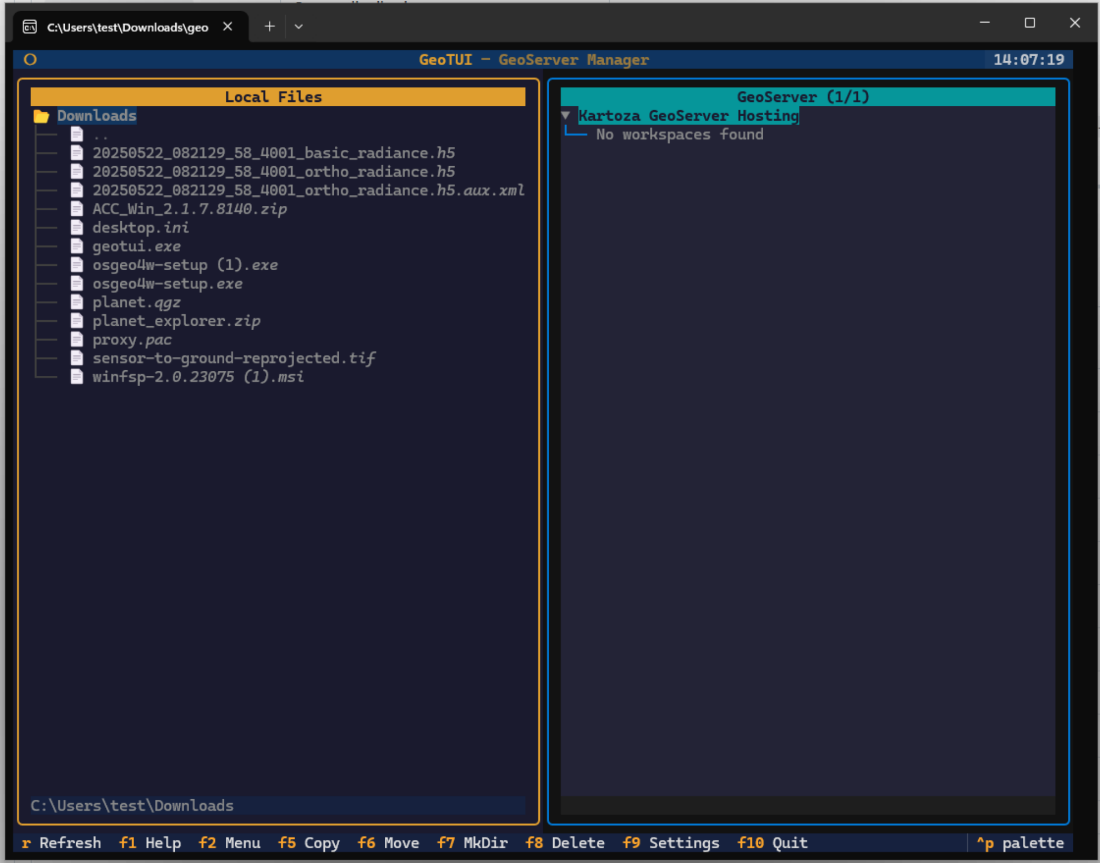Select planet_explorer.zip

[176, 321]
